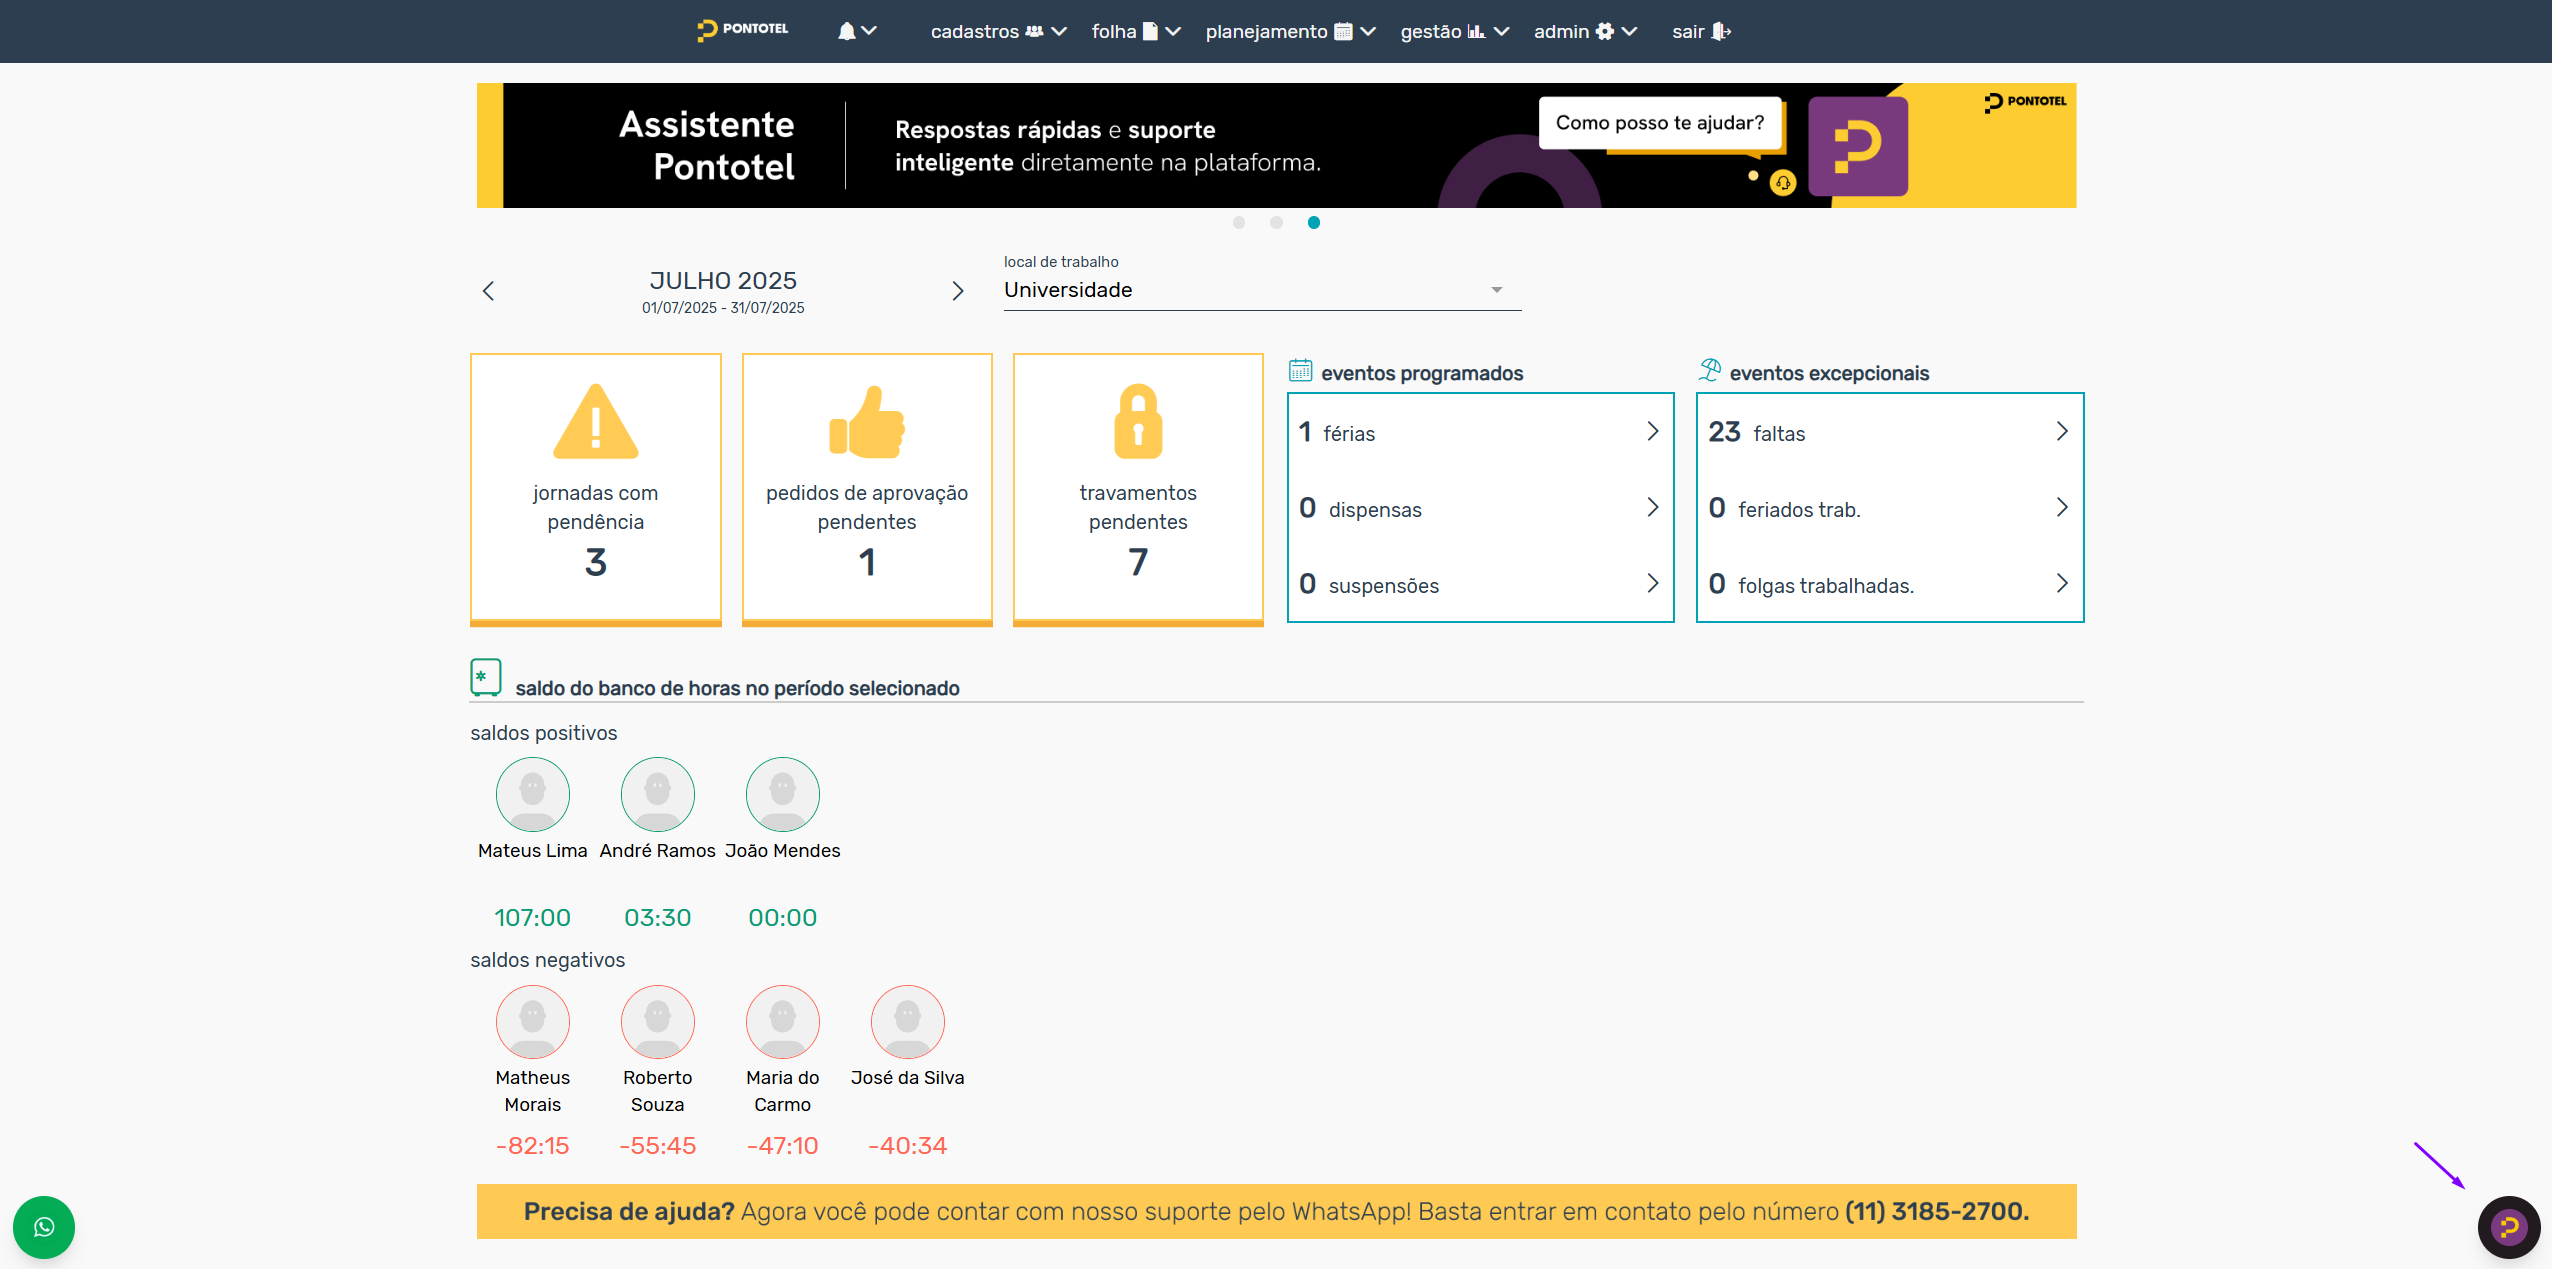Open the planejamento menu
Image resolution: width=2552 pixels, height=1269 pixels.
(1290, 31)
